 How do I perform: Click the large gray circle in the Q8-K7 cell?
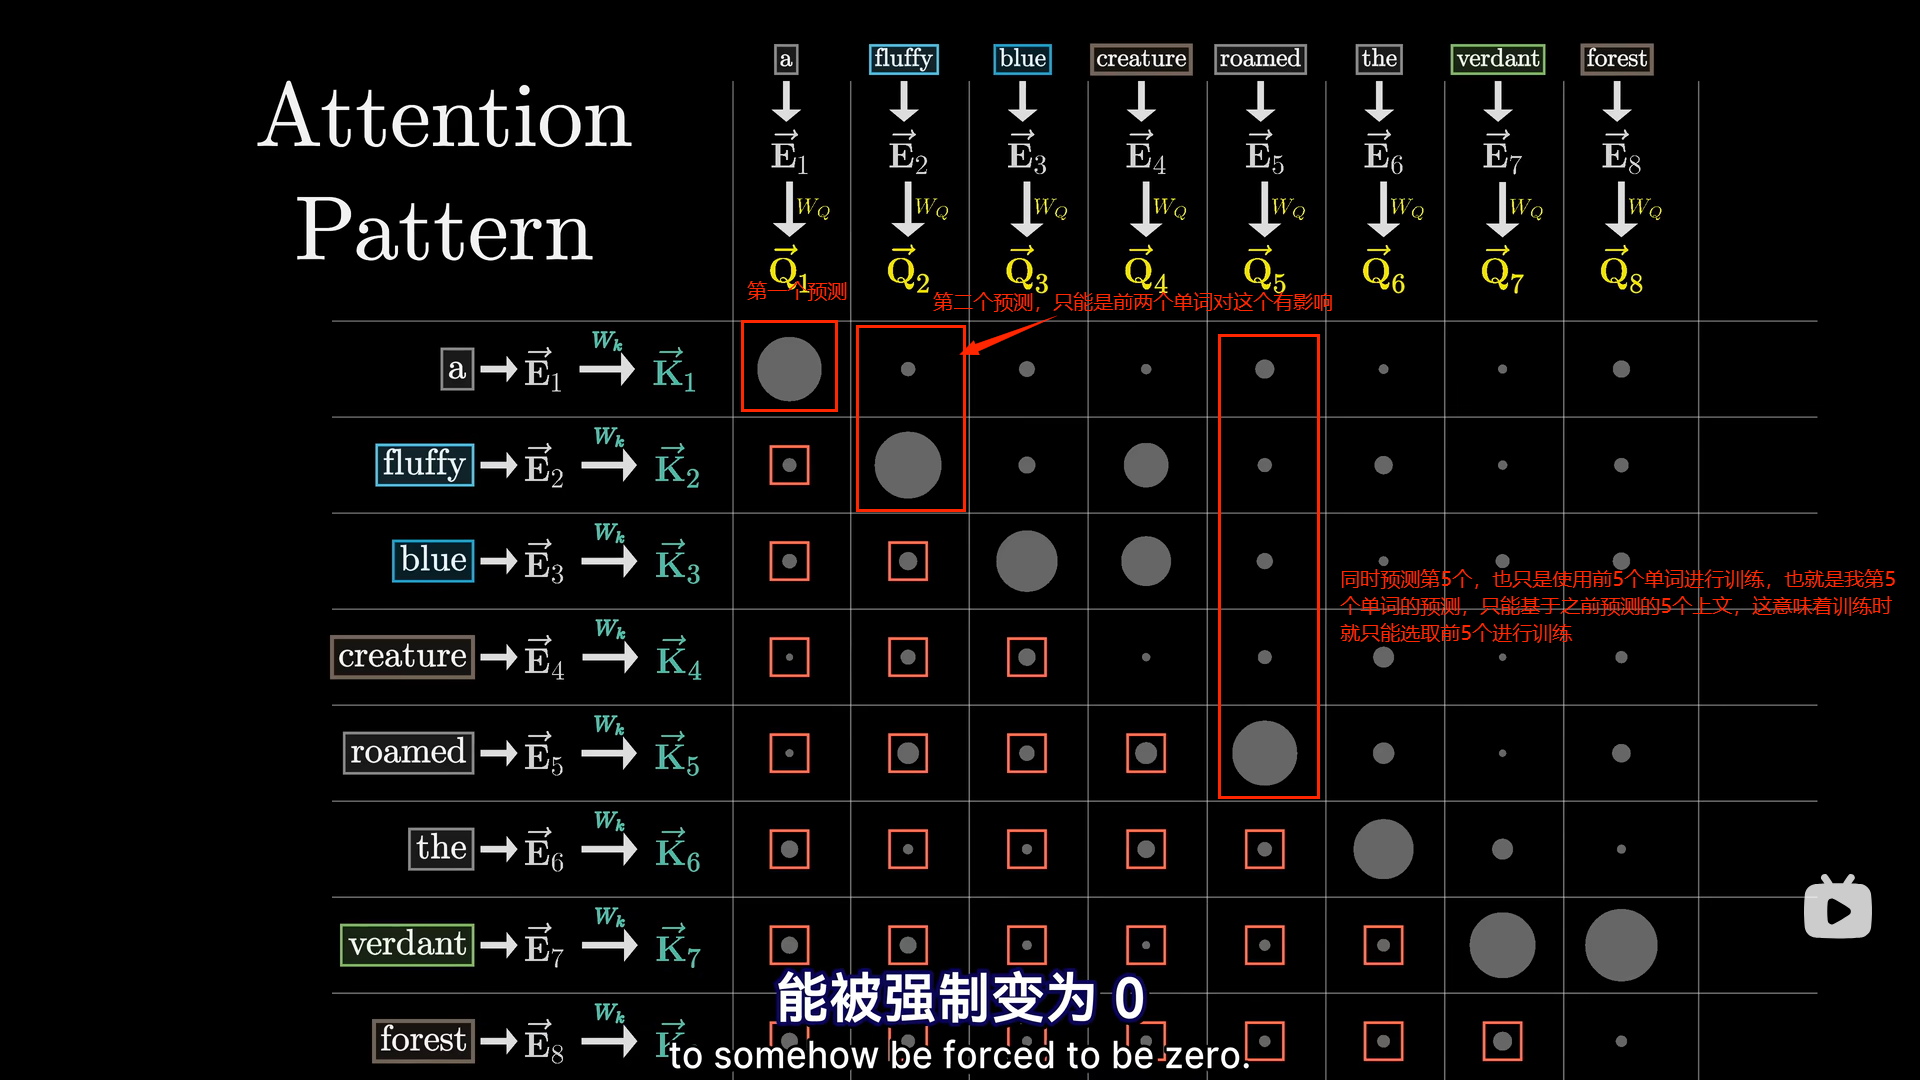[x=1621, y=945]
